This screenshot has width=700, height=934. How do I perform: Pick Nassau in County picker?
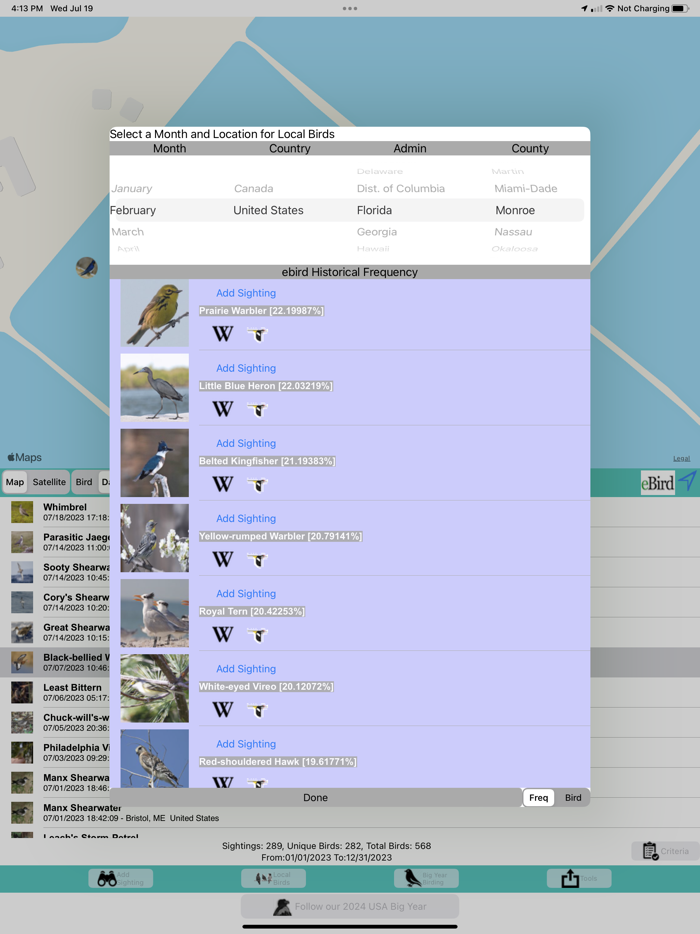click(x=514, y=232)
